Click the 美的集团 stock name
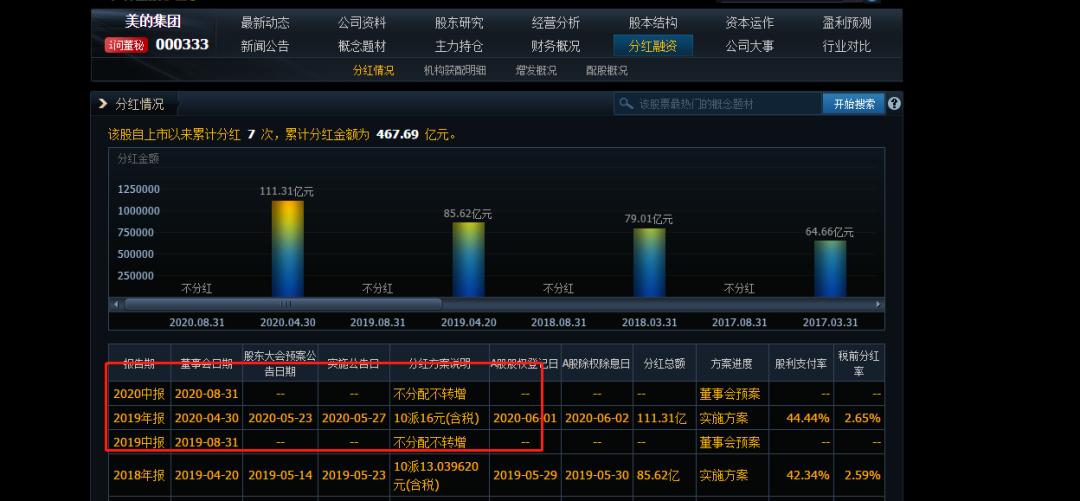The image size is (1080, 501). coord(153,21)
